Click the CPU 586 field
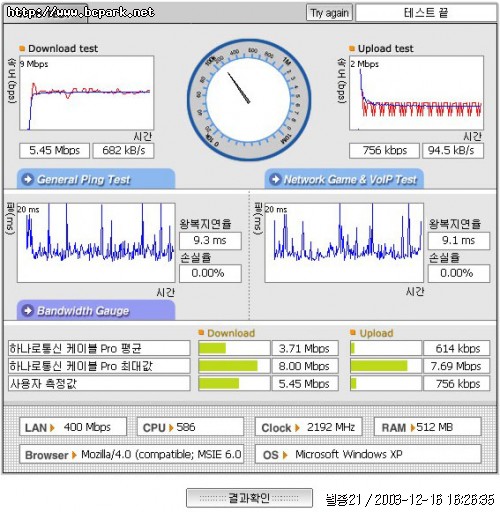Screen dimensions: 500x512 point(190,427)
